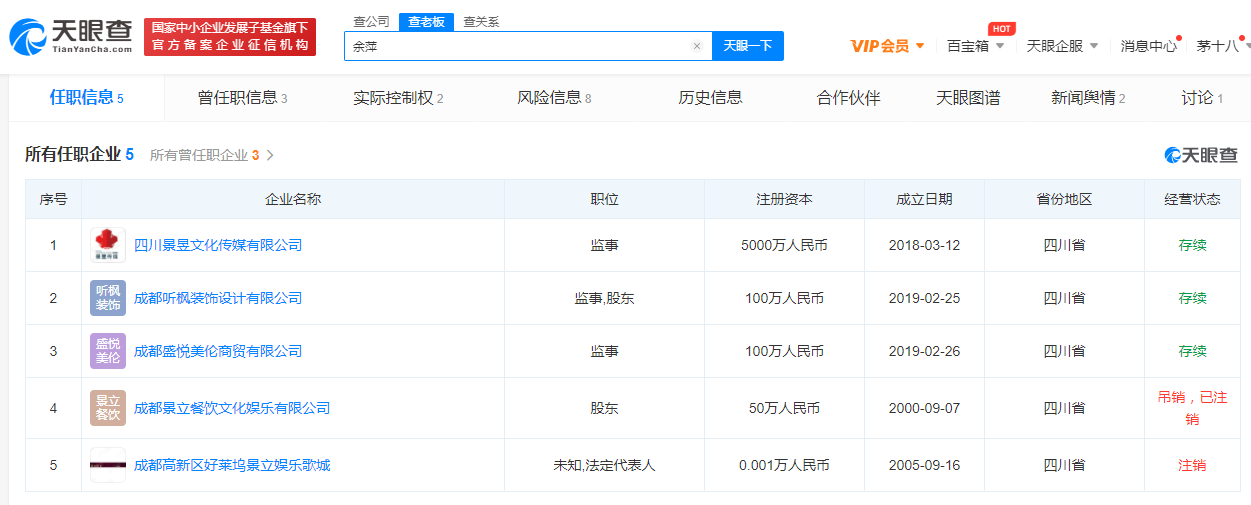Image resolution: width=1251 pixels, height=505 pixels.
Task: Click the 经营状态 column header
Action: (x=1192, y=199)
